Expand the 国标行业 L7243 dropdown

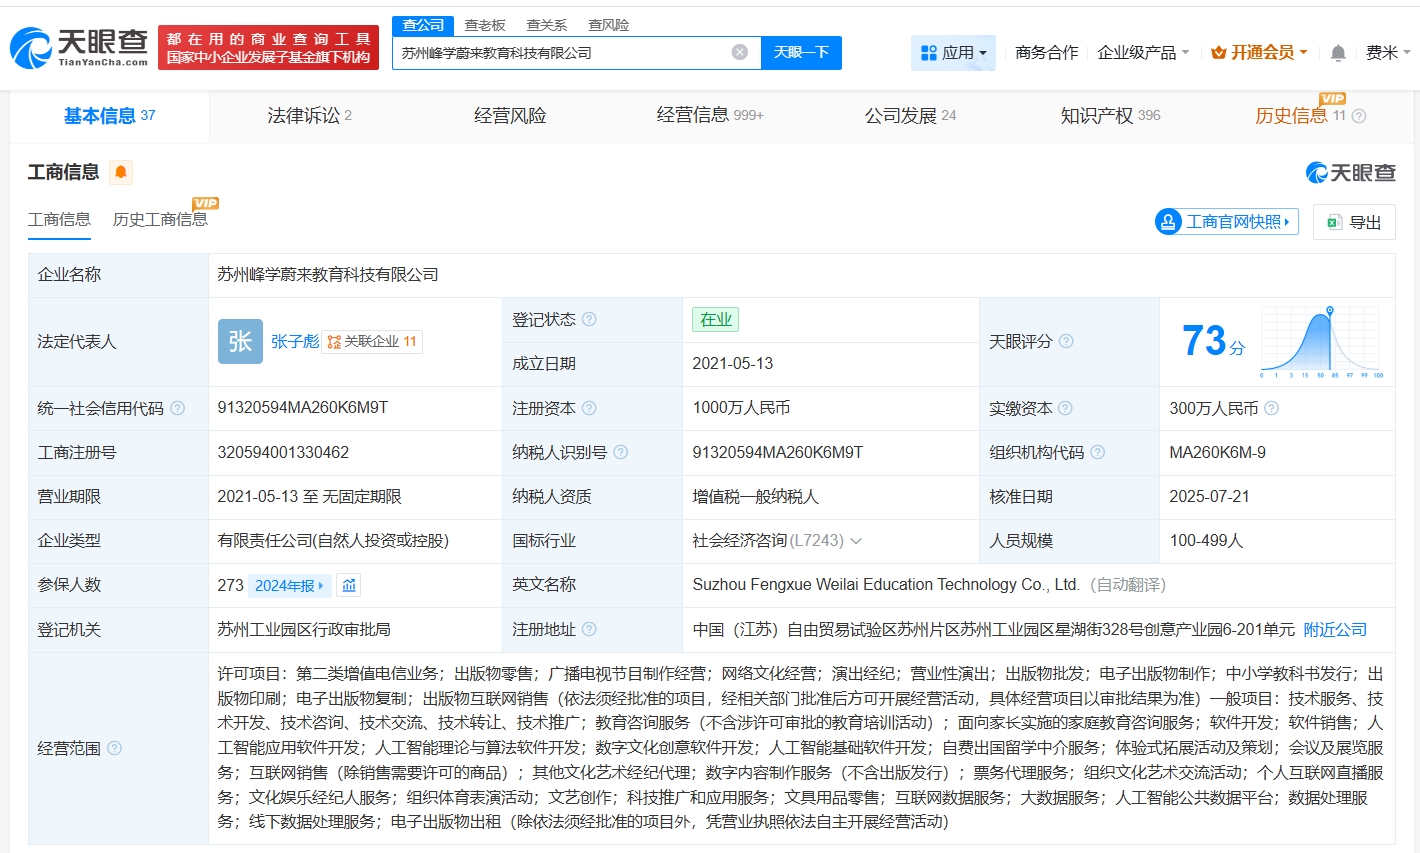pyautogui.click(x=858, y=540)
